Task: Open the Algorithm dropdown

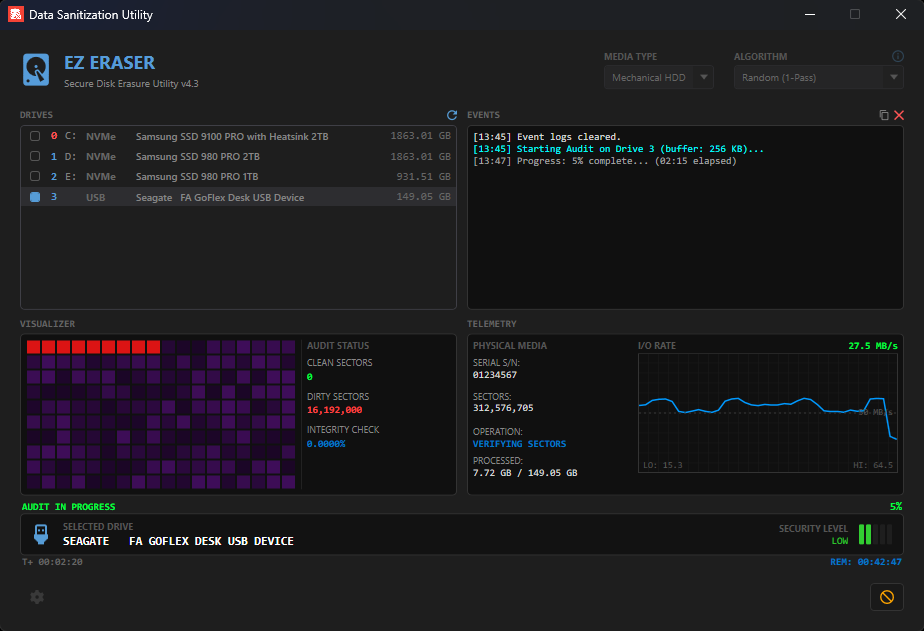Action: pyautogui.click(x=818, y=77)
